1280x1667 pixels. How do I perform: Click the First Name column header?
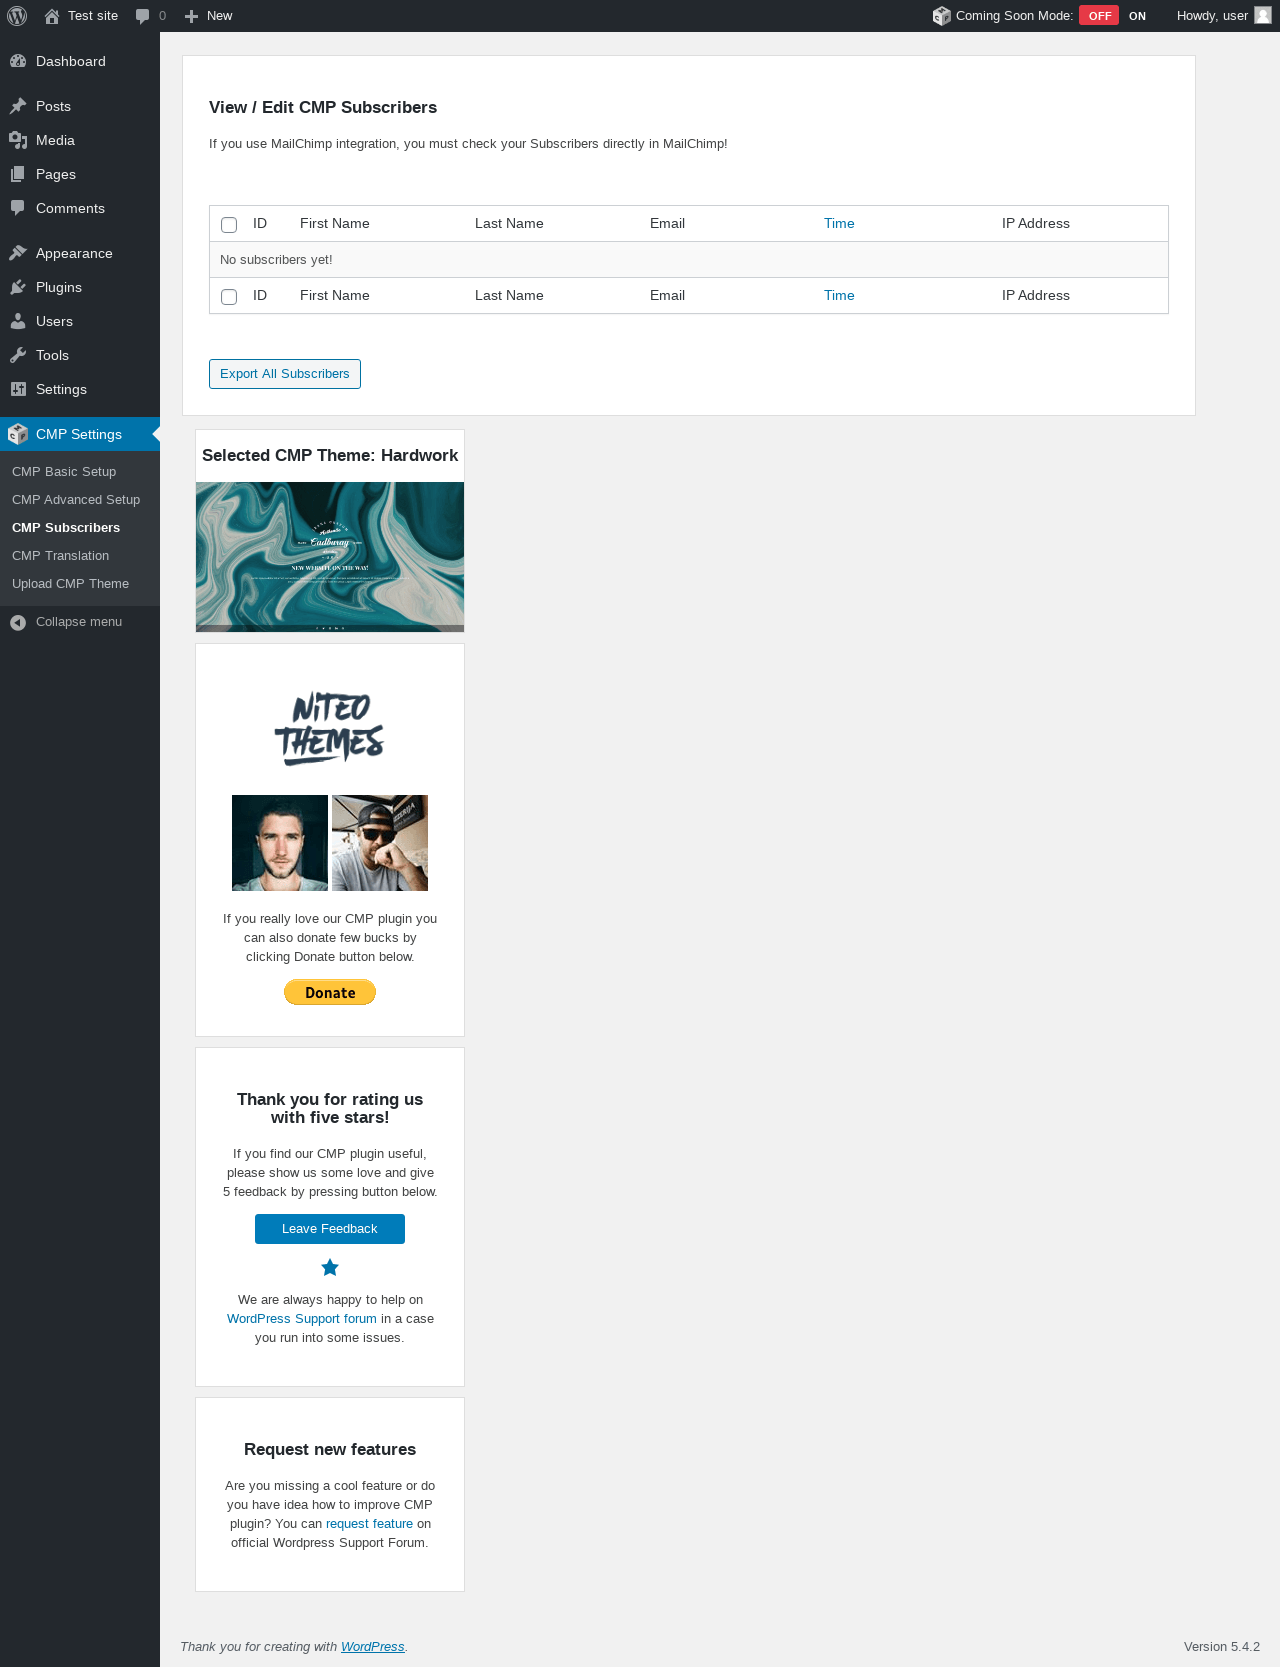335,224
